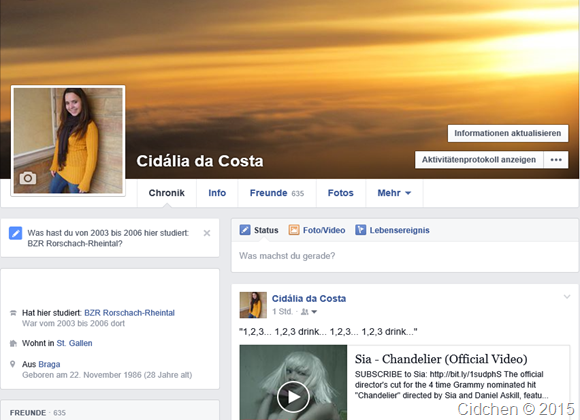Click the 1 Std. post timestamp
The image size is (580, 420).
[x=282, y=312]
